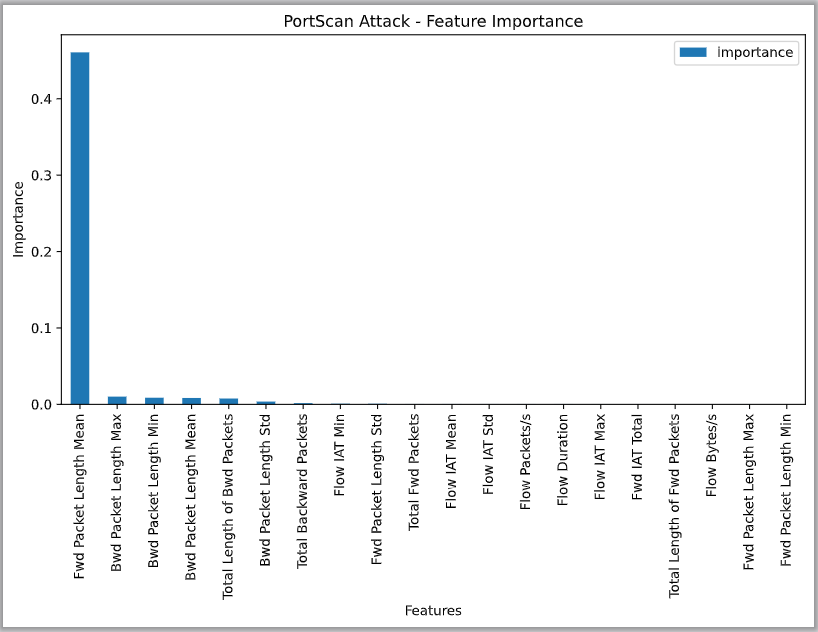
Task: Click the 0.2 y-axis tick label
Action: click(42, 252)
